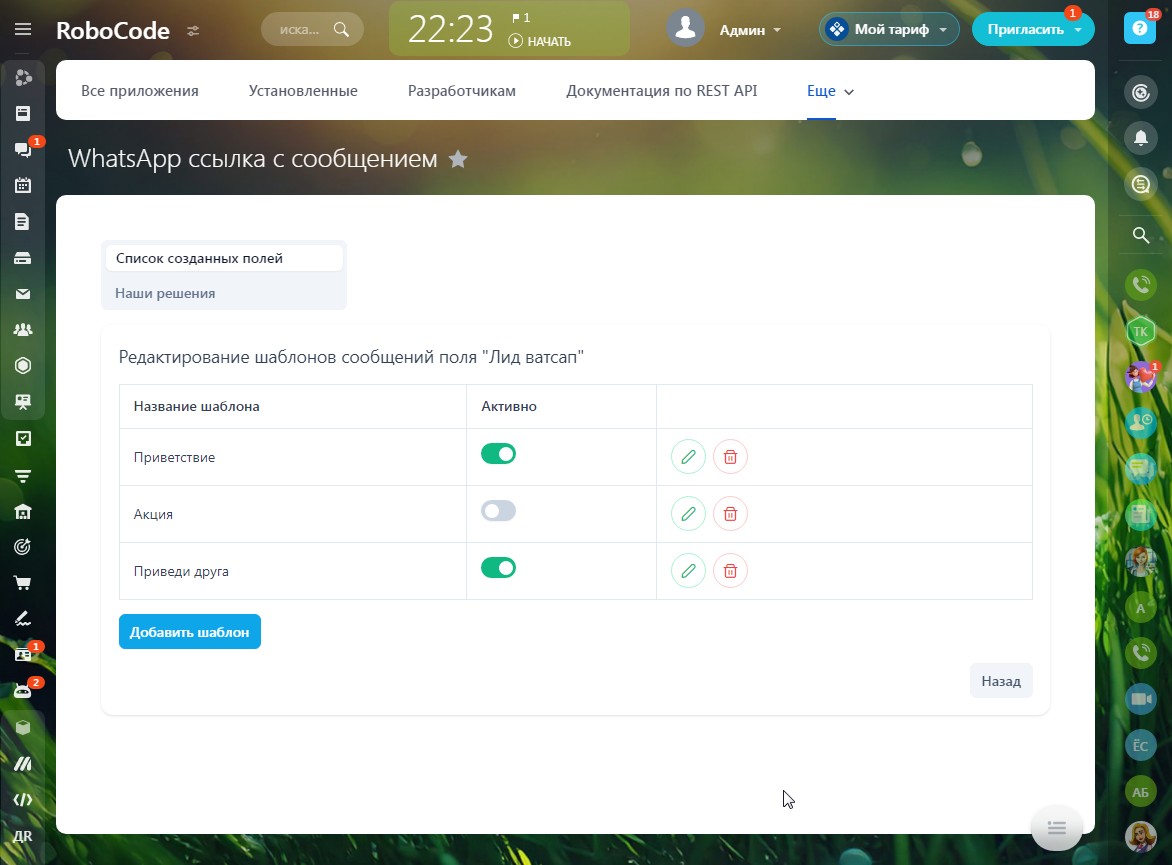Open the hamburger main menu

(x=23, y=29)
